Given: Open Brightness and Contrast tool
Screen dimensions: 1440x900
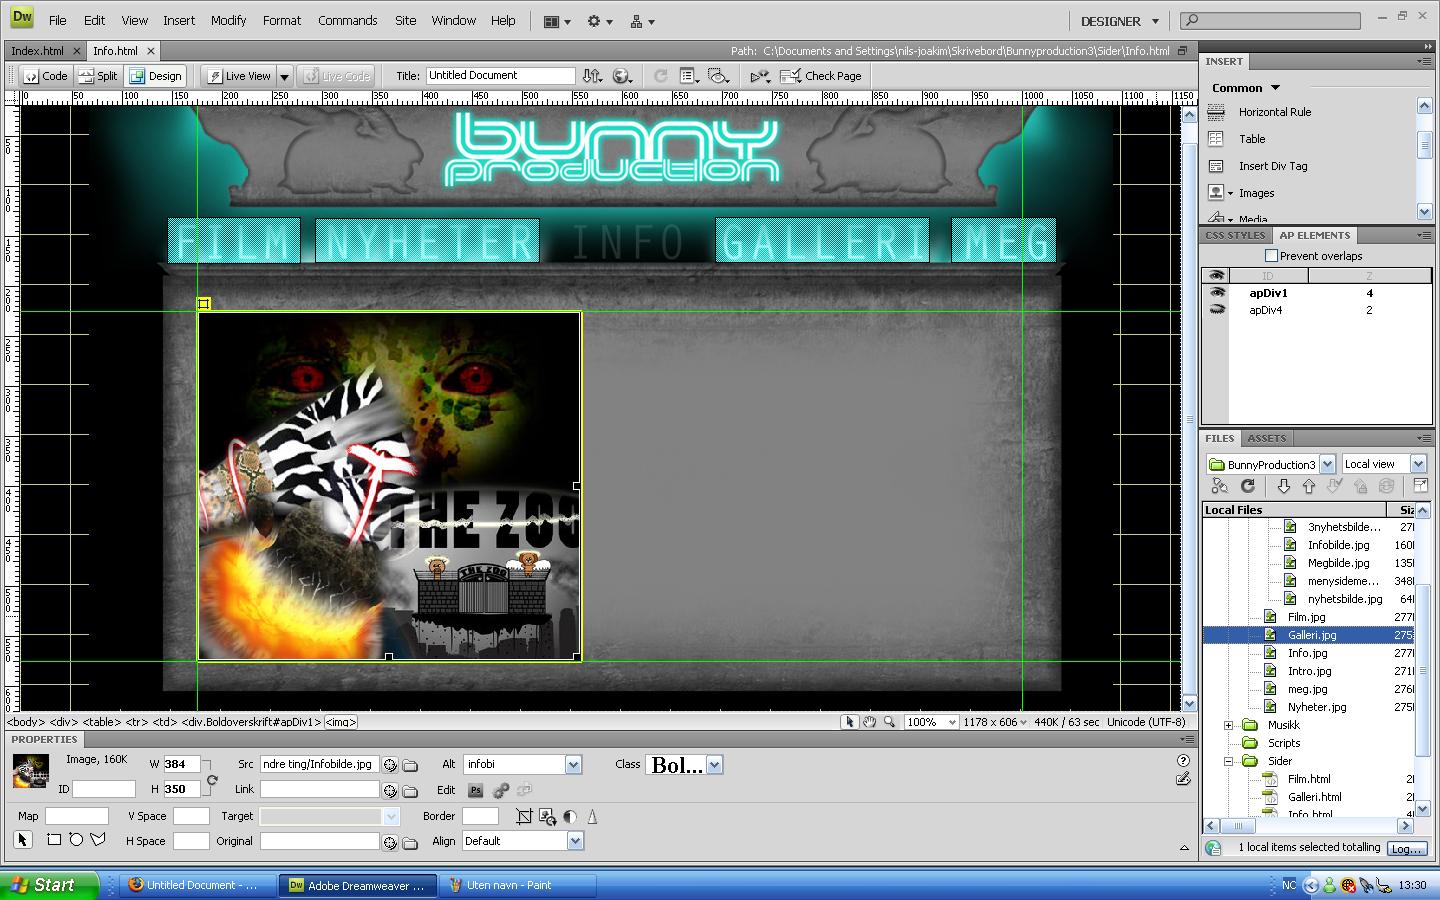Looking at the screenshot, I should pyautogui.click(x=570, y=817).
